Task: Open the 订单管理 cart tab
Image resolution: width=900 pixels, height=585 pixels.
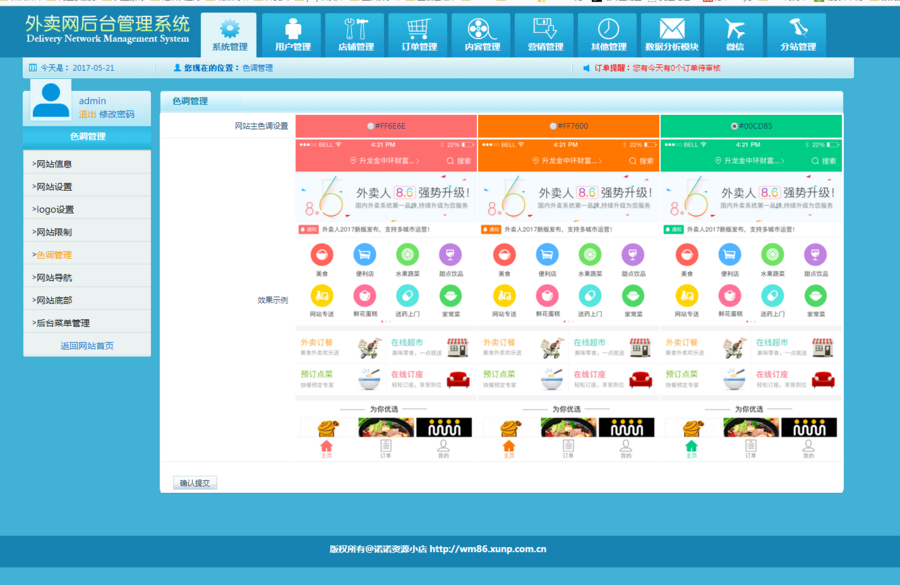Action: [x=419, y=34]
